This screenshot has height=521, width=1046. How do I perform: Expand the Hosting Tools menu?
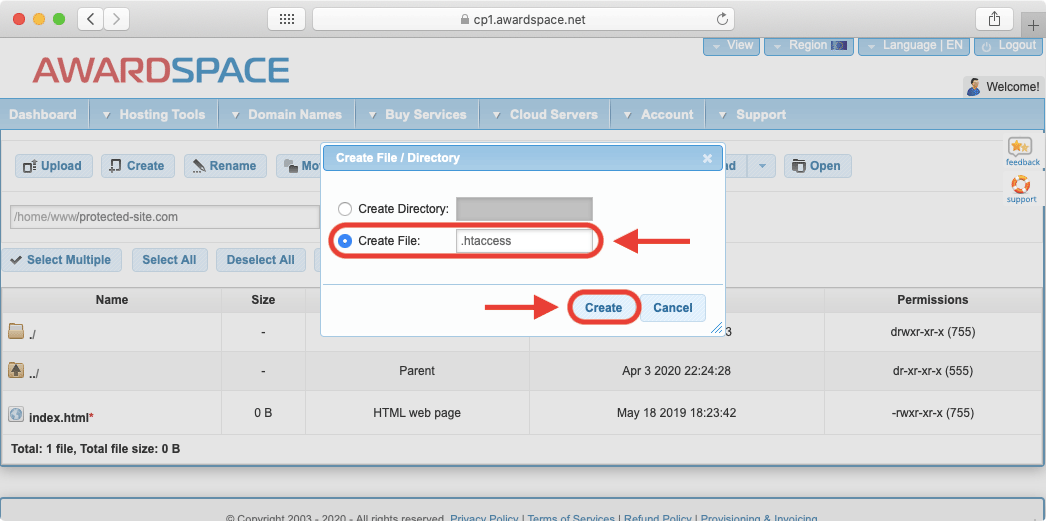coord(153,115)
